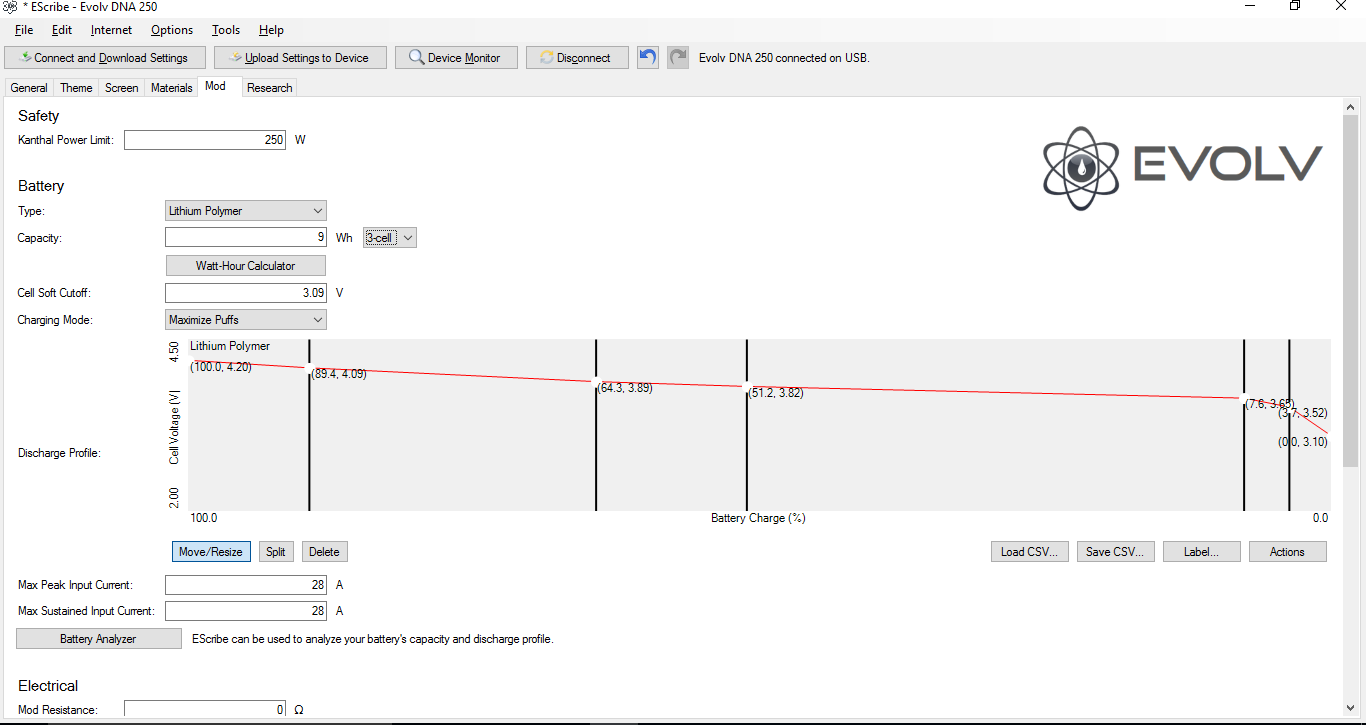Click the Cell Soft Cutoff input field
This screenshot has height=725, width=1366.
pyautogui.click(x=245, y=293)
